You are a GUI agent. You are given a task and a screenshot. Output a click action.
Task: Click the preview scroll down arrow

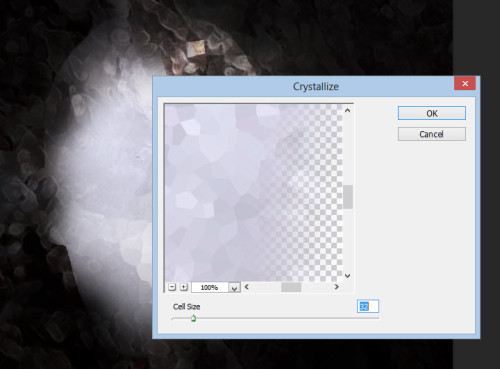347,276
